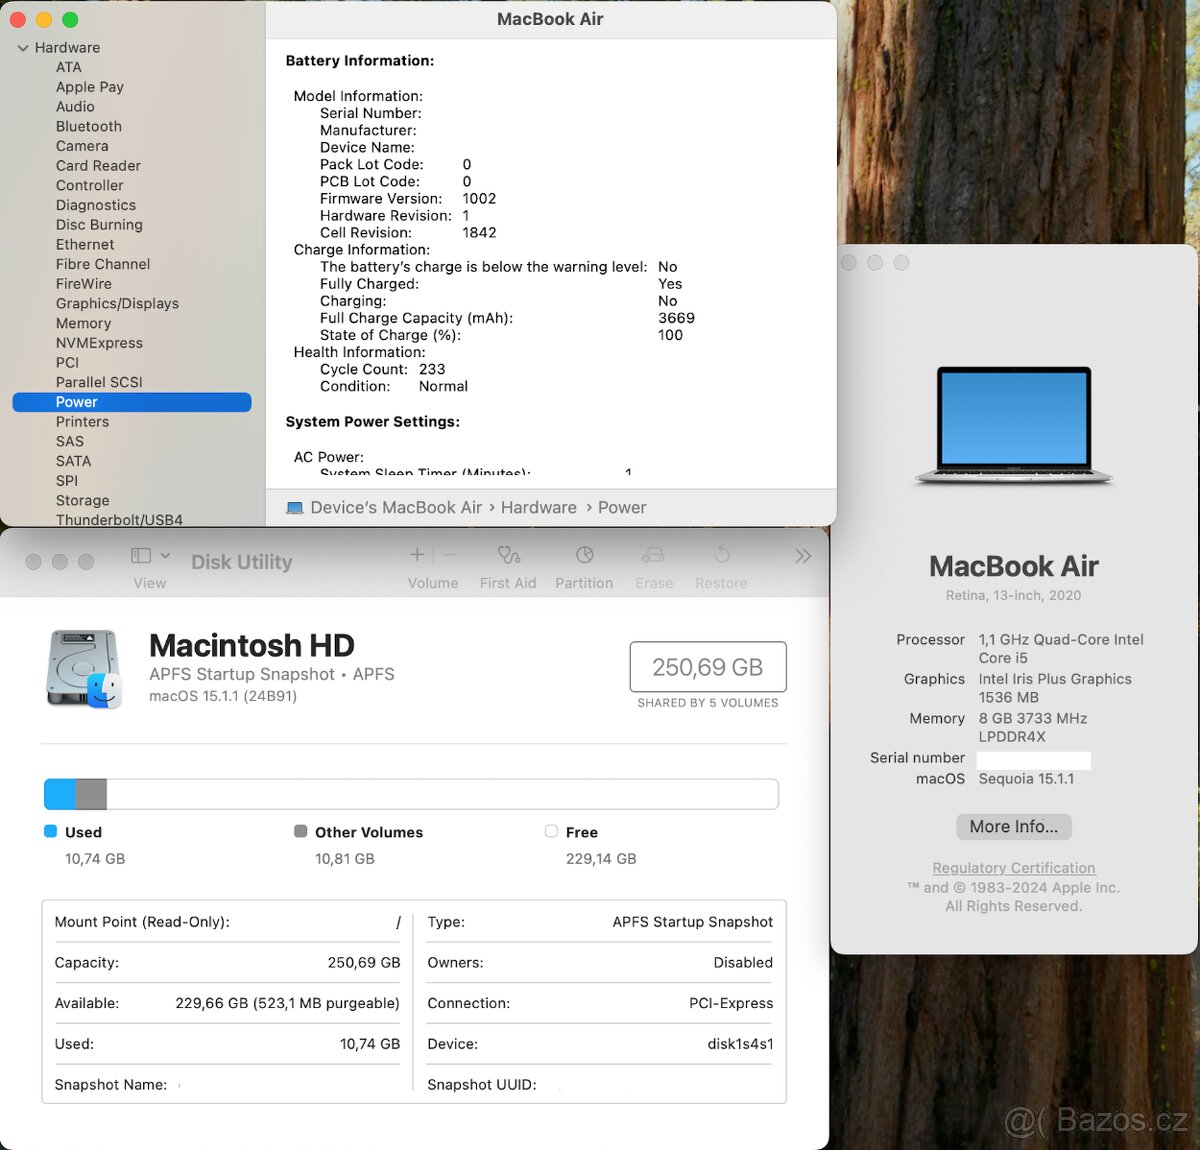Toggle the Free space legend

coord(551,831)
